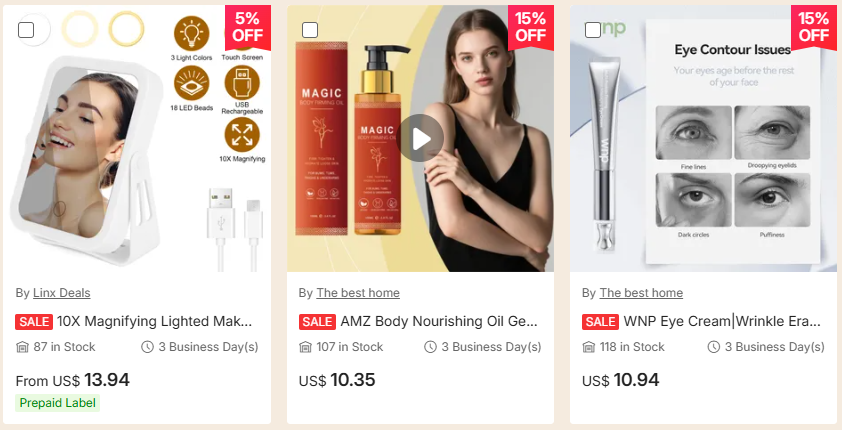Visit The best home link under eye cream

(x=641, y=293)
